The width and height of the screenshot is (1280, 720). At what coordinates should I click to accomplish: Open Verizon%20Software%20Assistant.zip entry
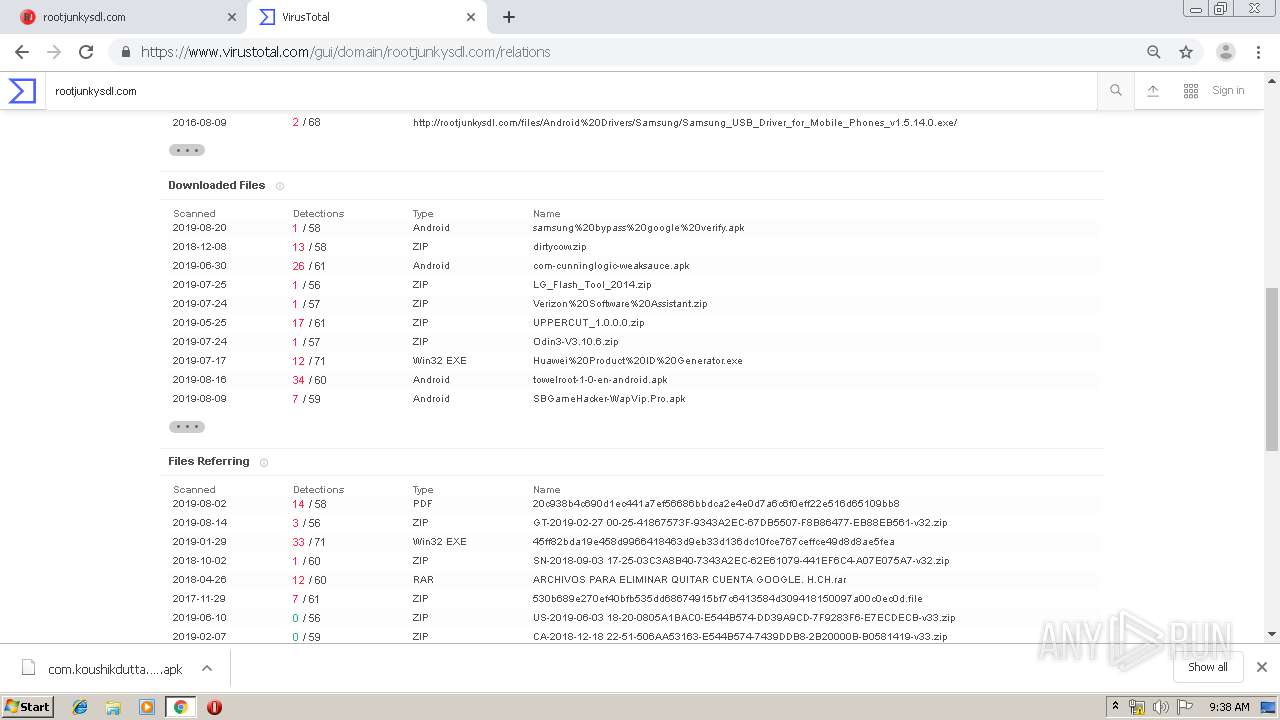[620, 304]
